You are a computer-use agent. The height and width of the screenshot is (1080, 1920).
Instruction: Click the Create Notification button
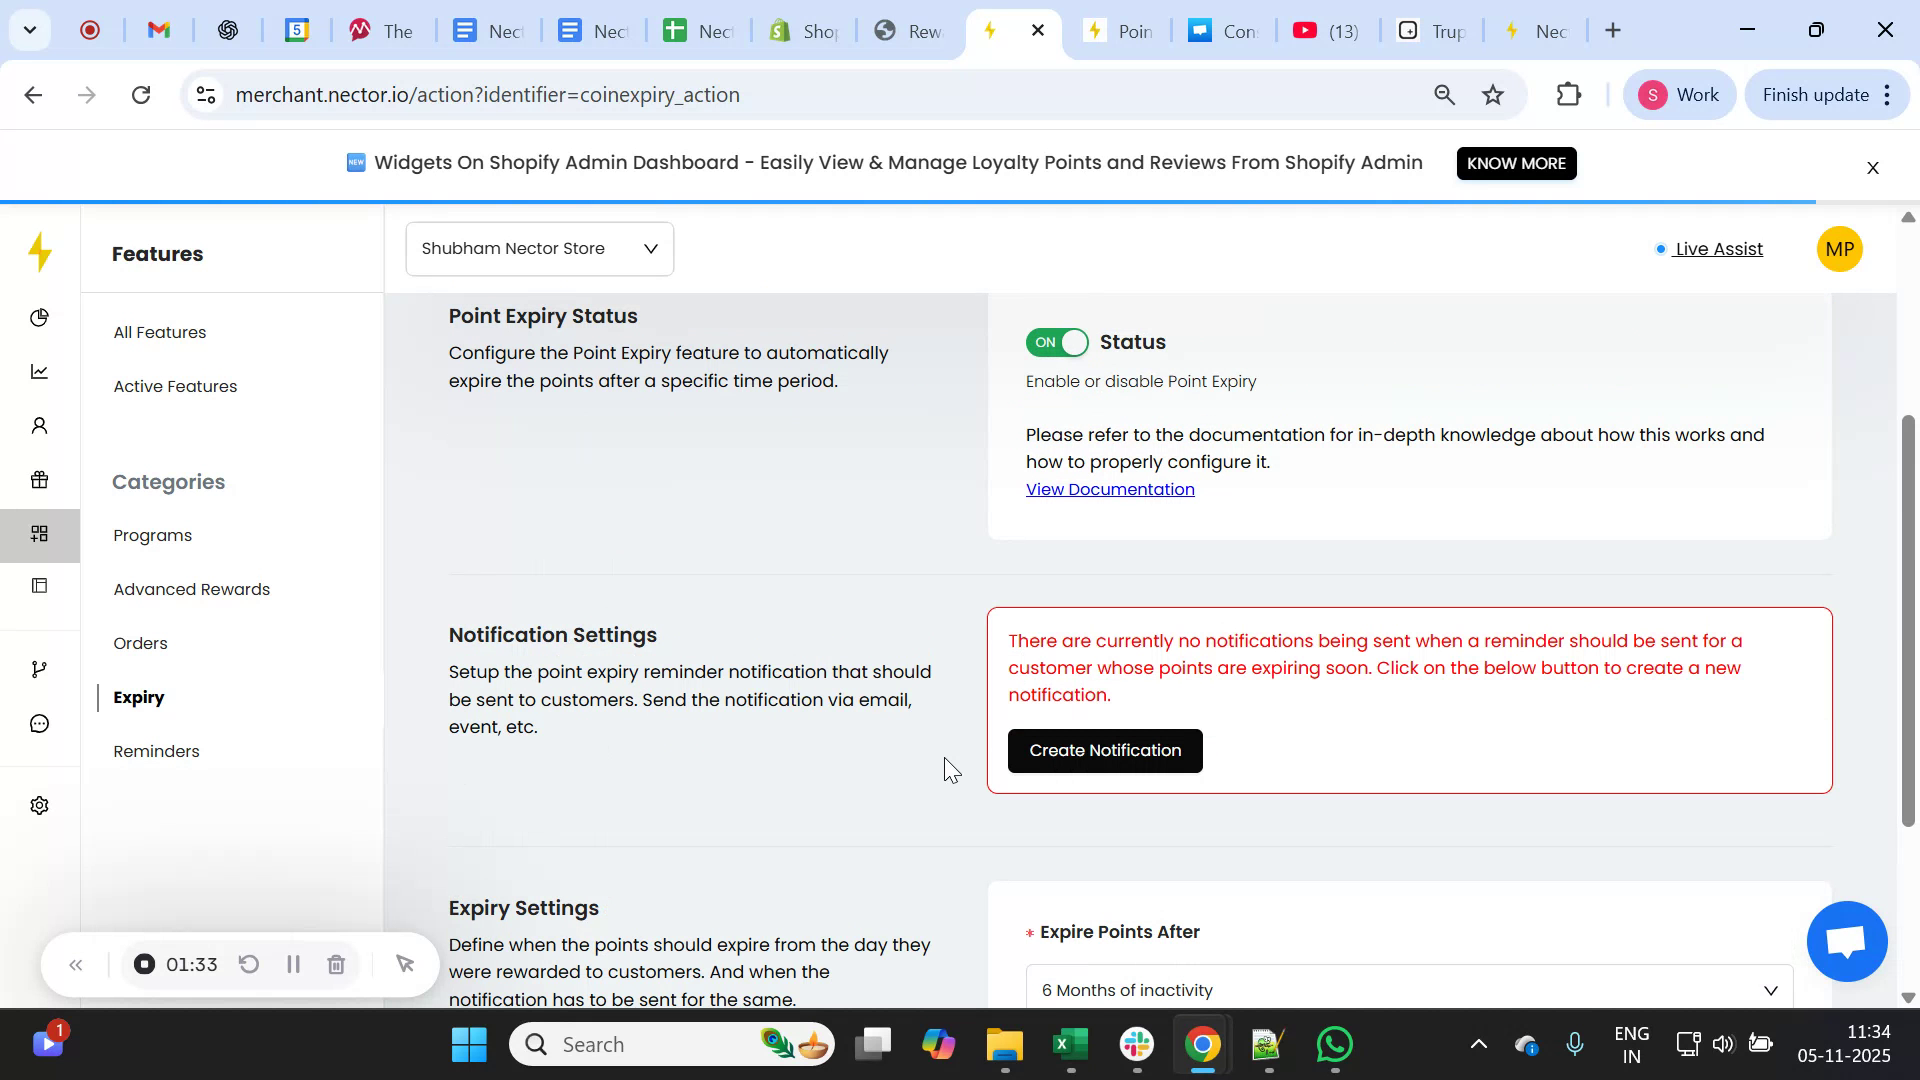[1104, 750]
